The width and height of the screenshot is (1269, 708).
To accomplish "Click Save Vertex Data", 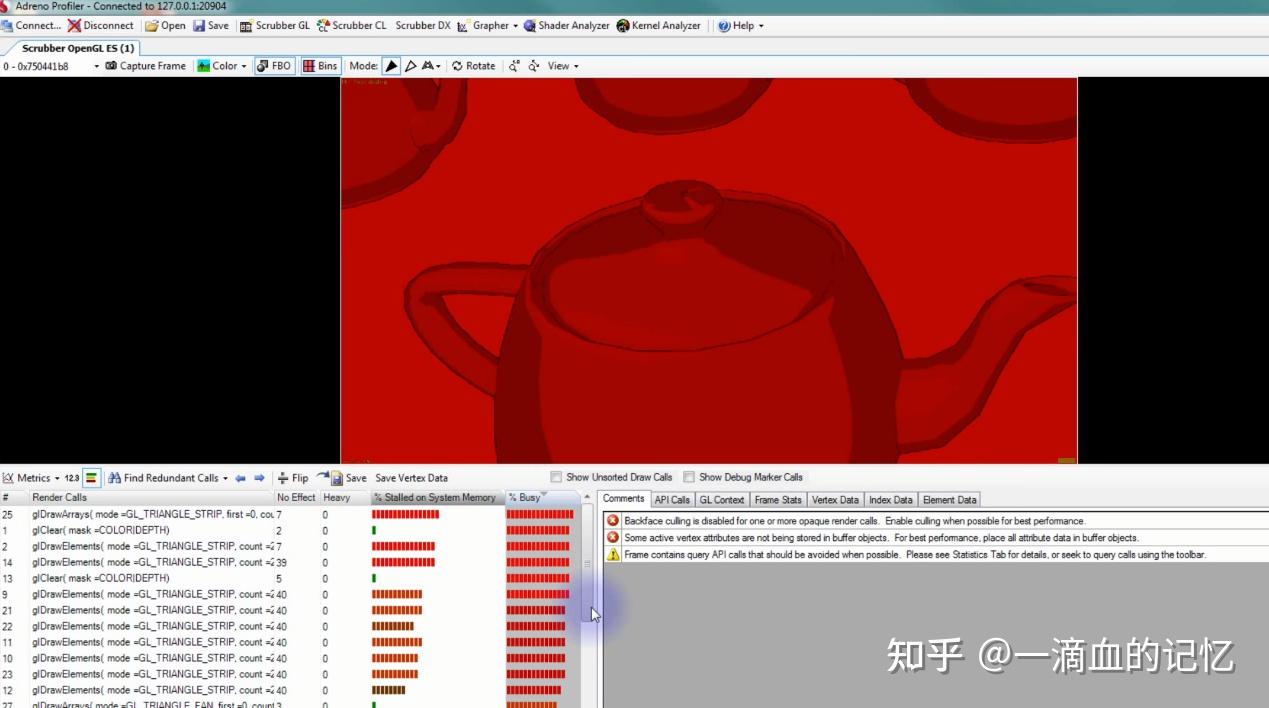I will click(x=413, y=477).
